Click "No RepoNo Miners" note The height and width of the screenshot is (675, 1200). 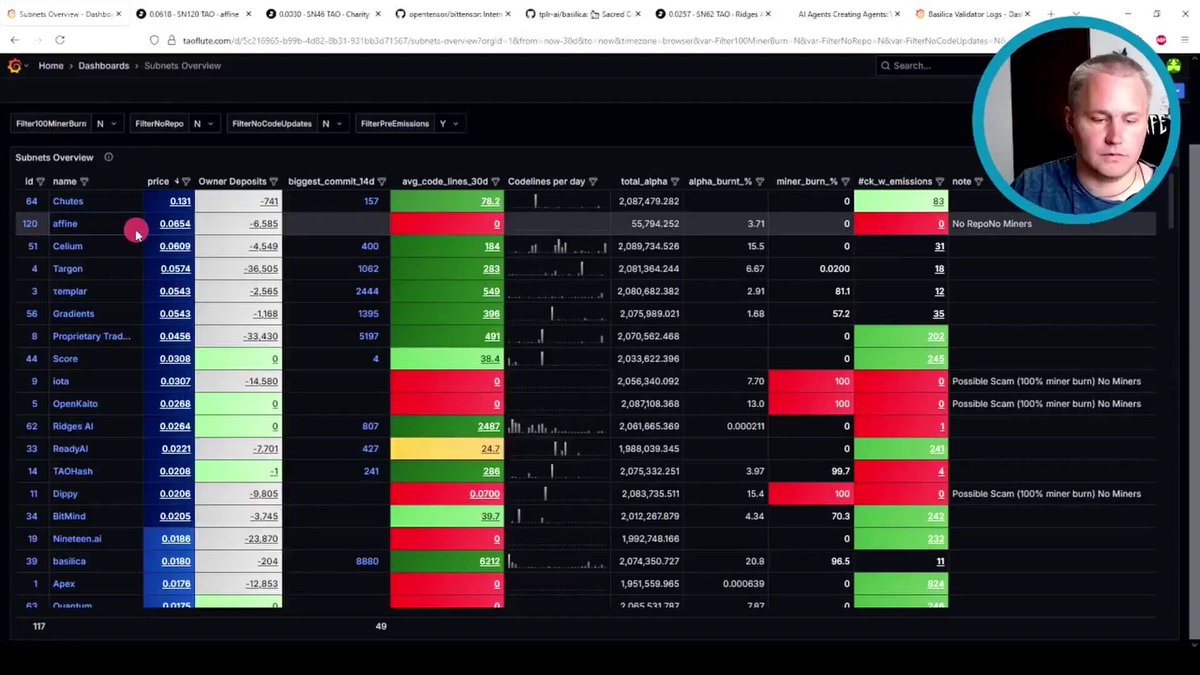992,224
